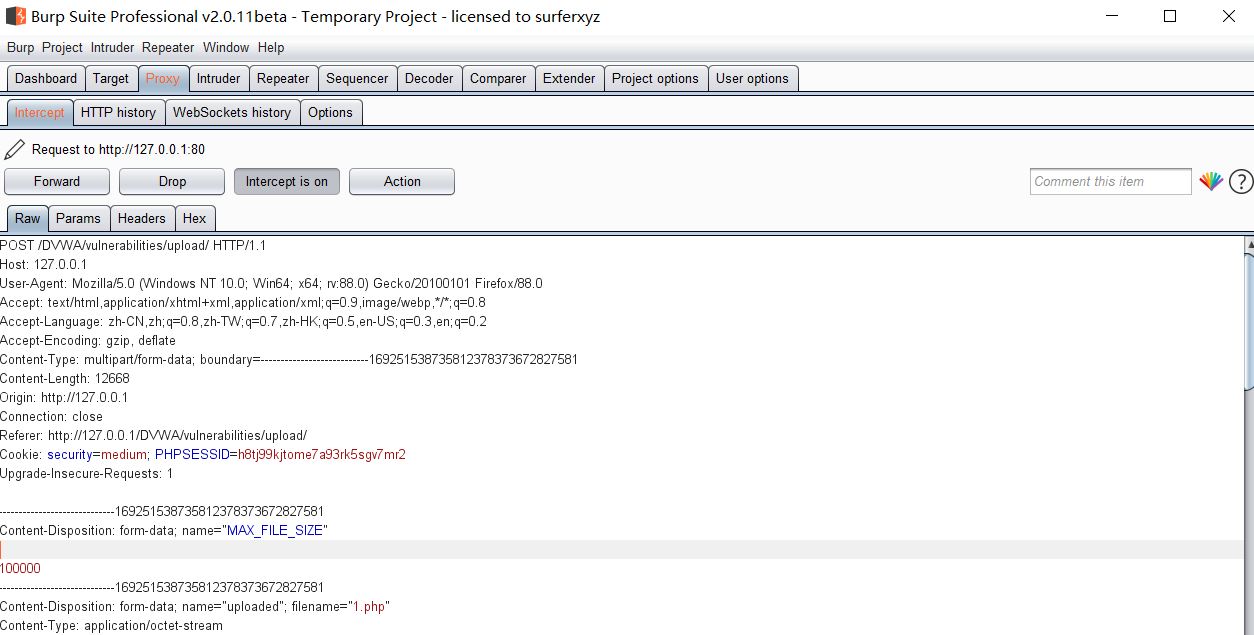This screenshot has width=1254, height=635.
Task: Minimize the Burp Suite window
Action: click(x=1111, y=16)
